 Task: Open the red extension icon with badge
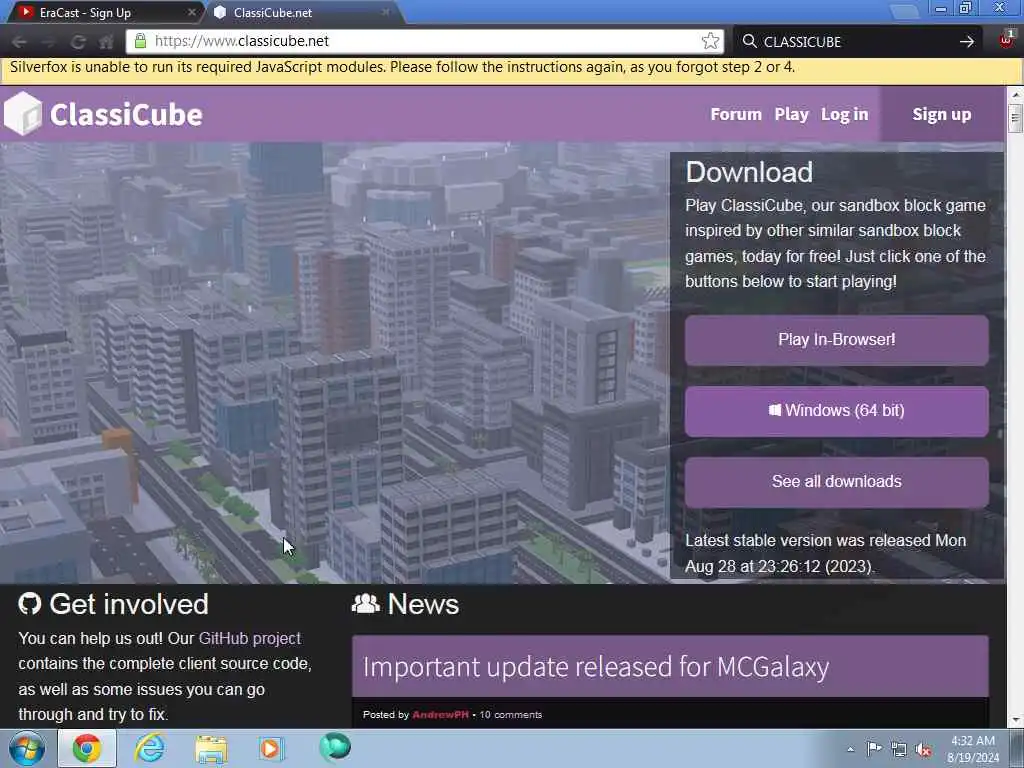pos(1006,39)
